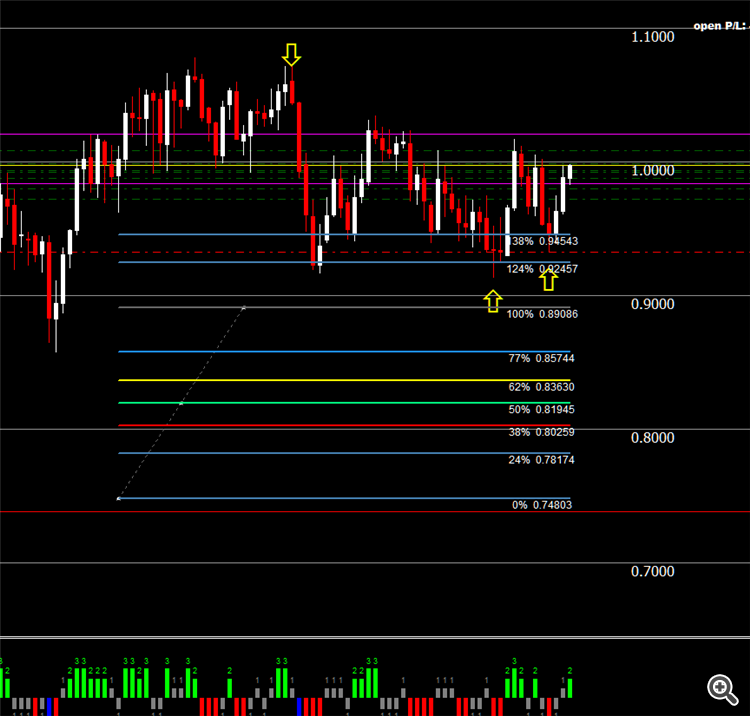Image resolution: width=750 pixels, height=716 pixels.
Task: Click the 62% 0.83630 level label
Action: pos(541,387)
